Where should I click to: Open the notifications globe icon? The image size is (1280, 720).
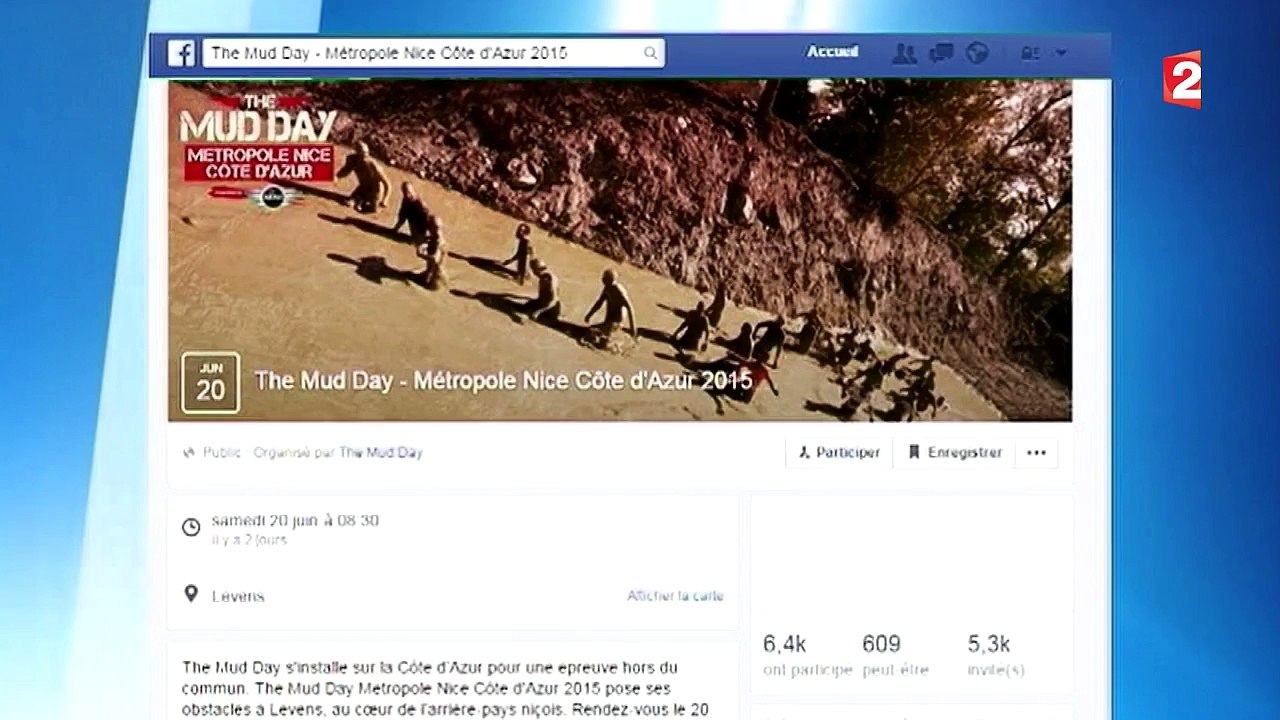click(x=977, y=53)
